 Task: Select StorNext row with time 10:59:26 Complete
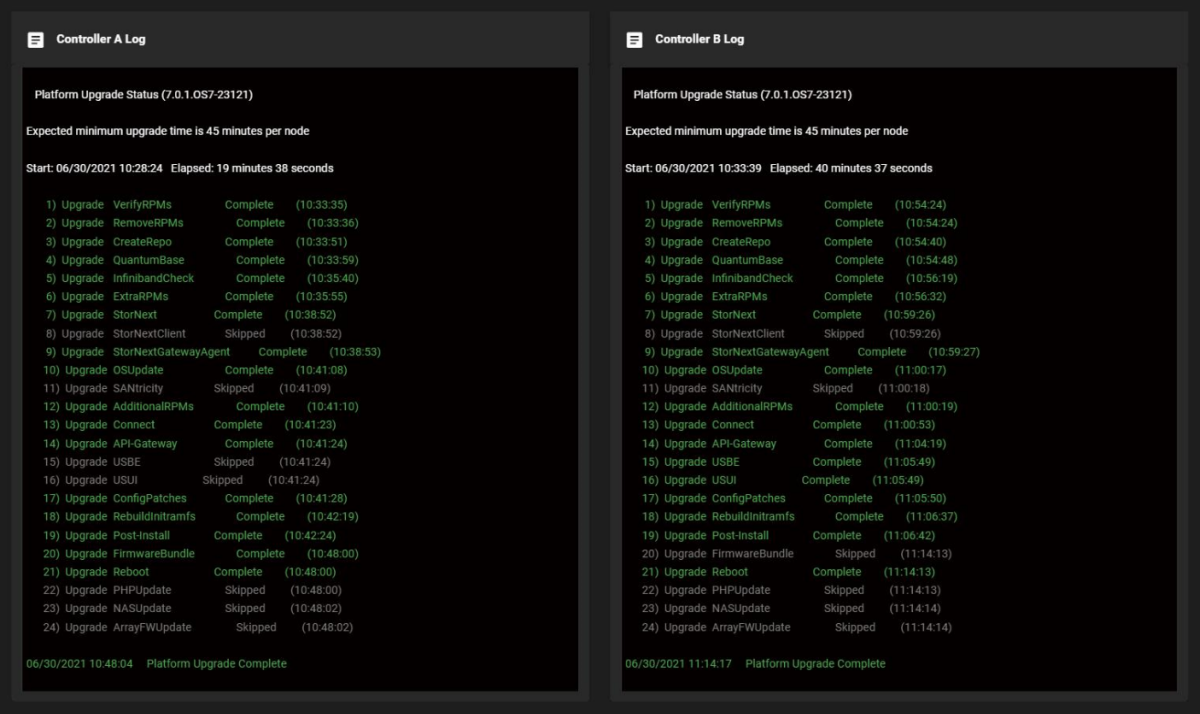(x=789, y=315)
